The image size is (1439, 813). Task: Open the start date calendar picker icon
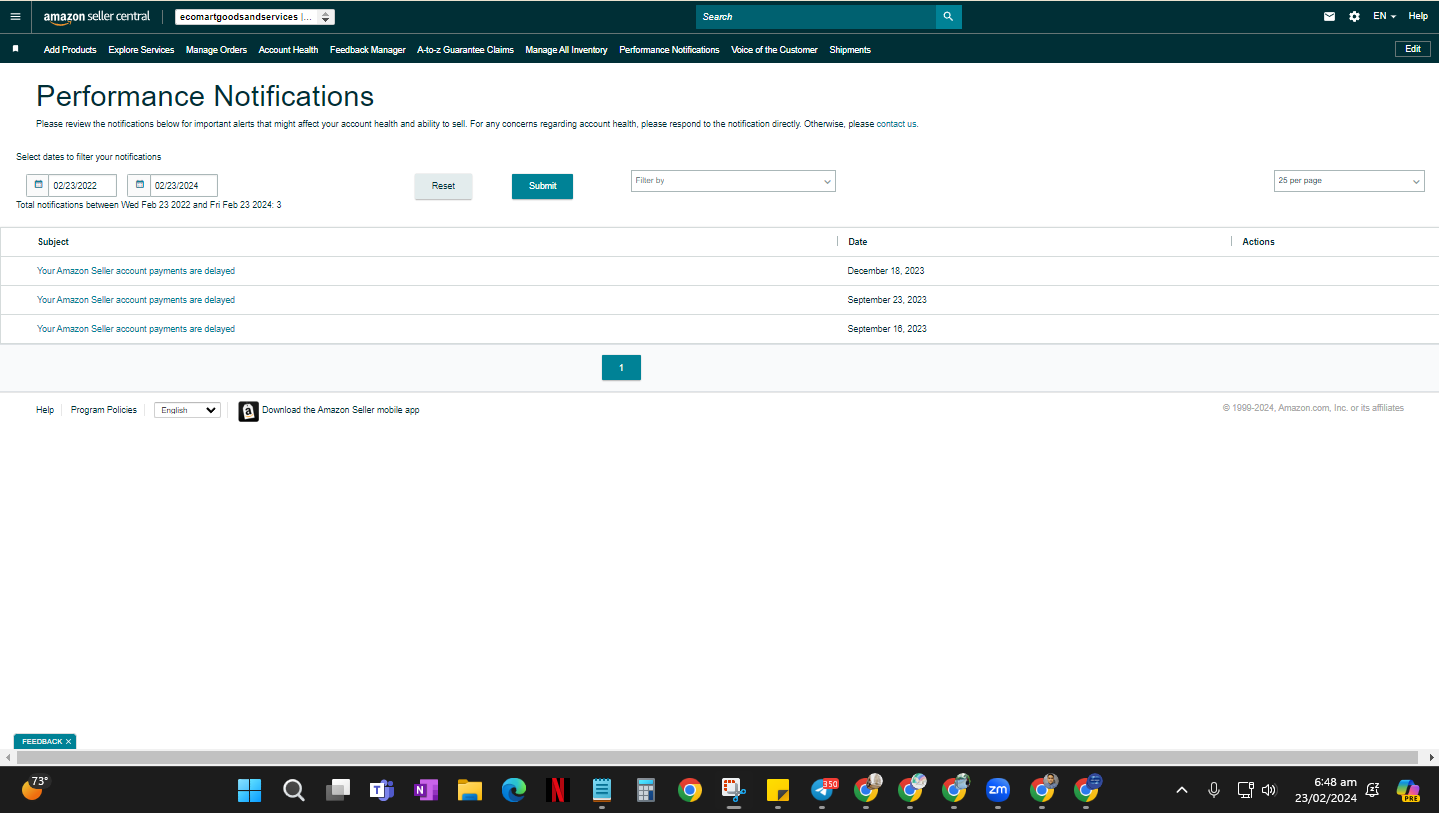point(38,185)
